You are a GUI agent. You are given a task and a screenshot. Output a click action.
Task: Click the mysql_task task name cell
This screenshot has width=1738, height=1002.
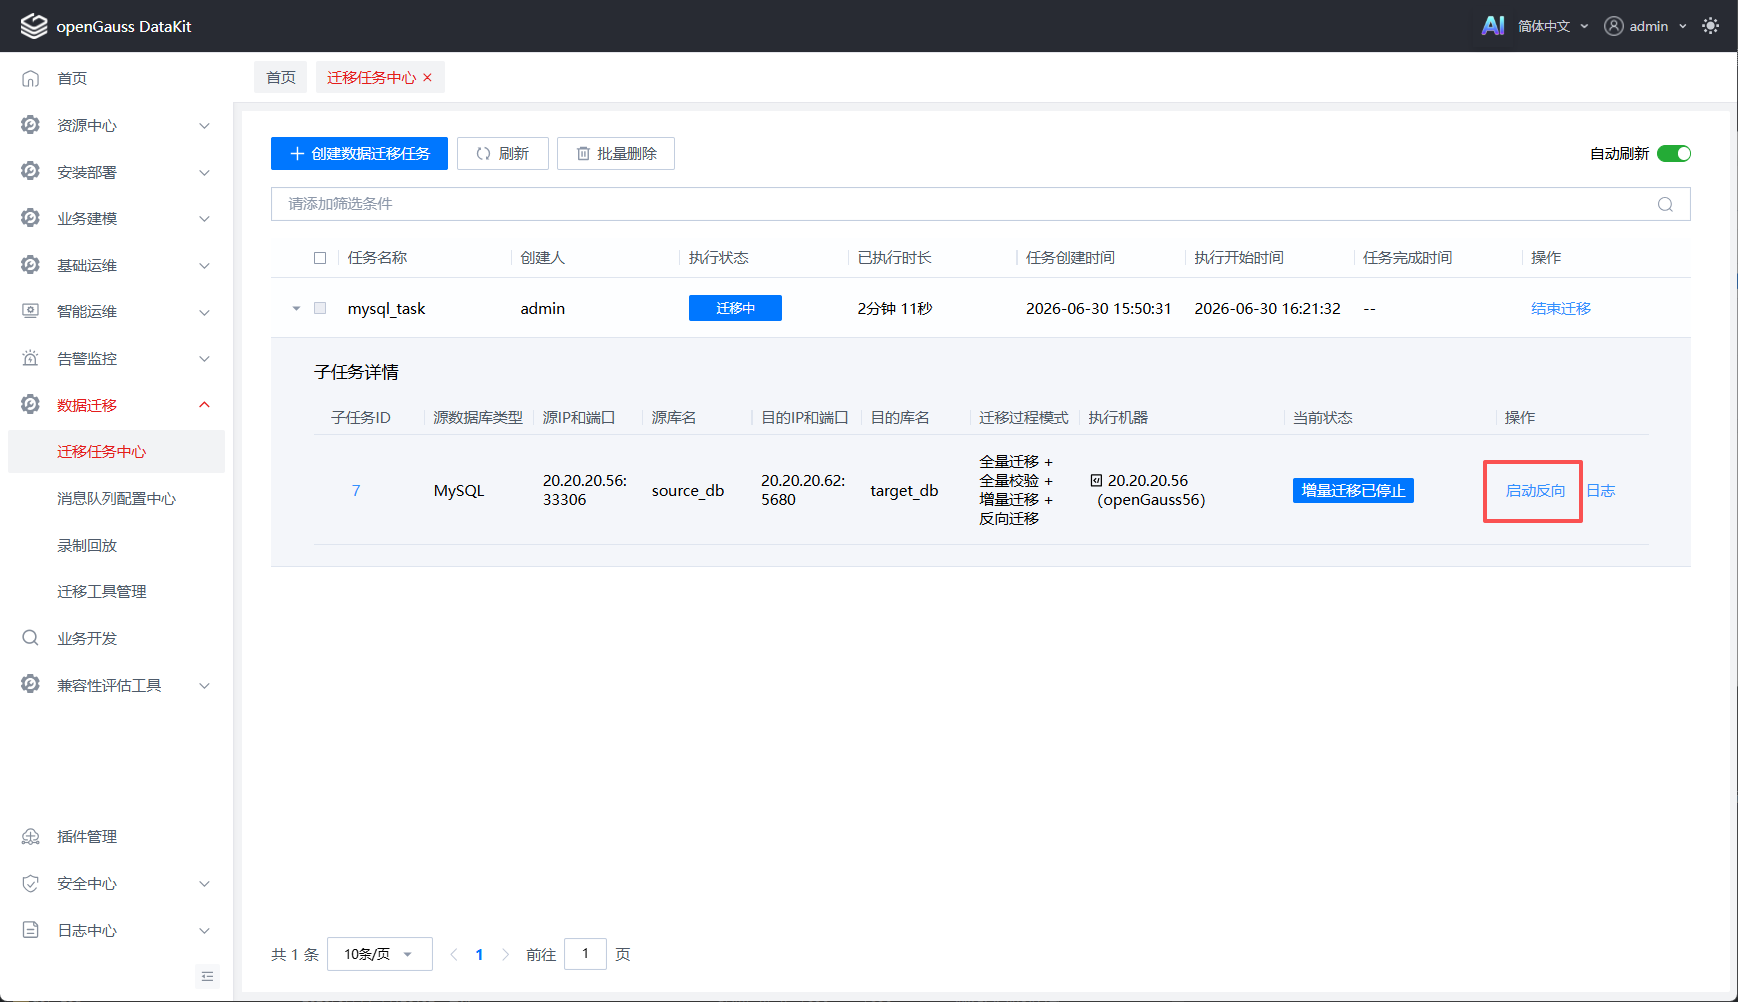(x=387, y=308)
